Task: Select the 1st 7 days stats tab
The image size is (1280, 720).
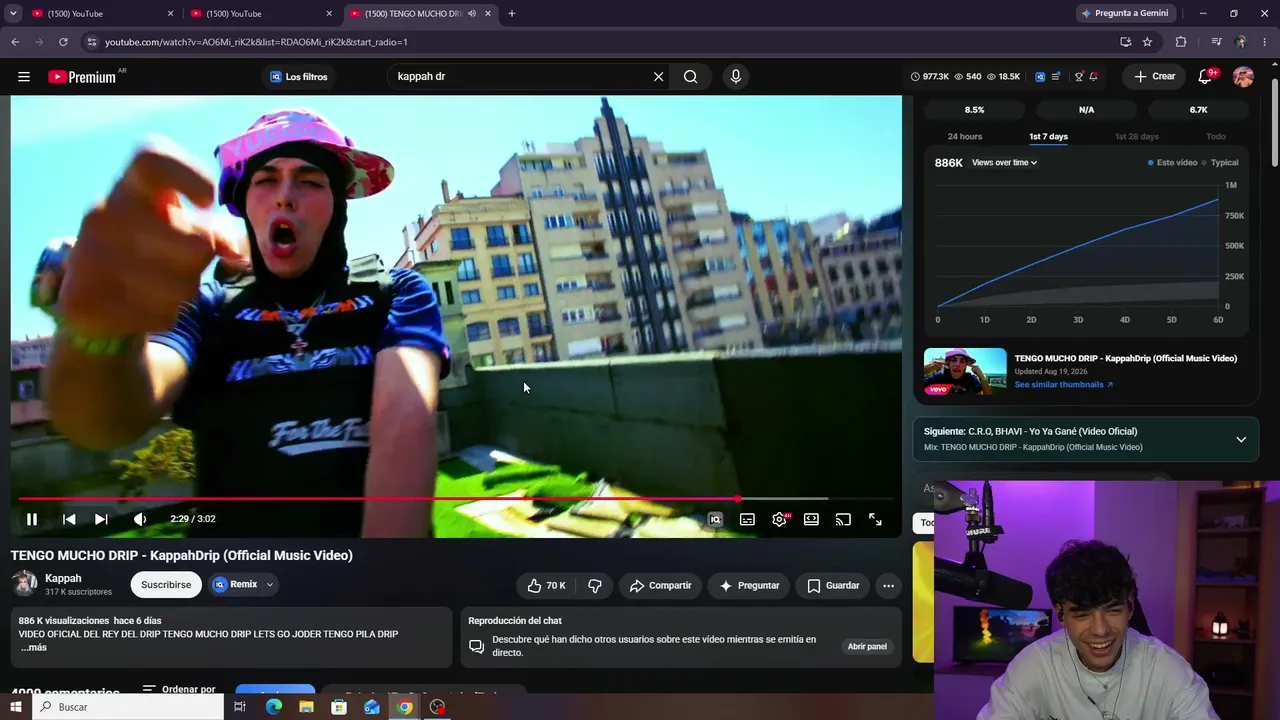Action: [x=1048, y=137]
